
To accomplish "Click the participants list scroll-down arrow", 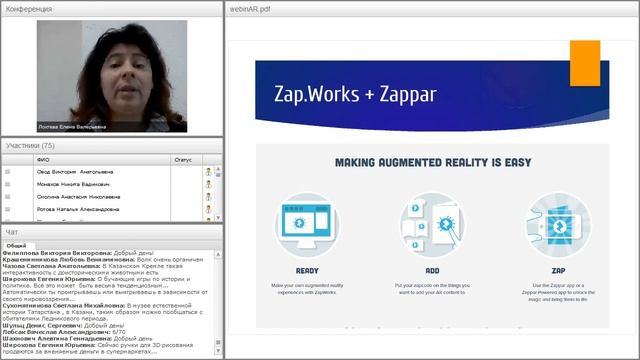I will [x=218, y=218].
